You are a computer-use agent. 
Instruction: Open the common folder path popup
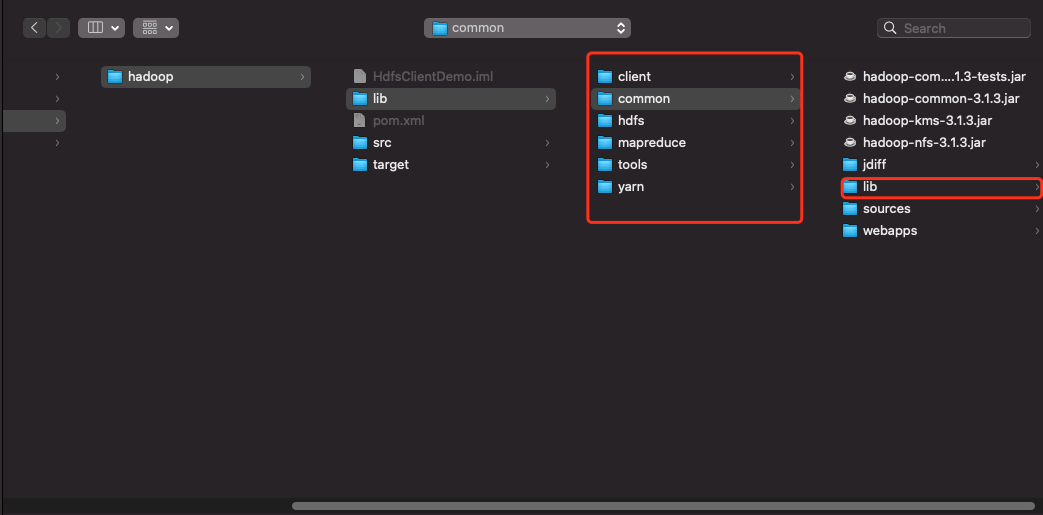tap(527, 28)
